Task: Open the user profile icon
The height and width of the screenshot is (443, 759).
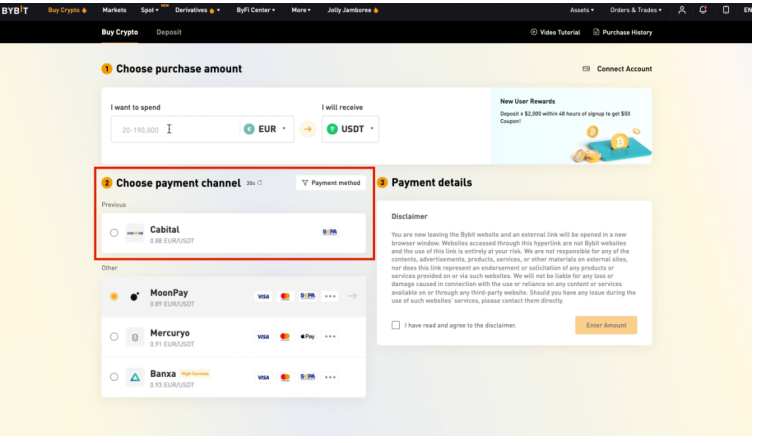Action: pyautogui.click(x=682, y=10)
